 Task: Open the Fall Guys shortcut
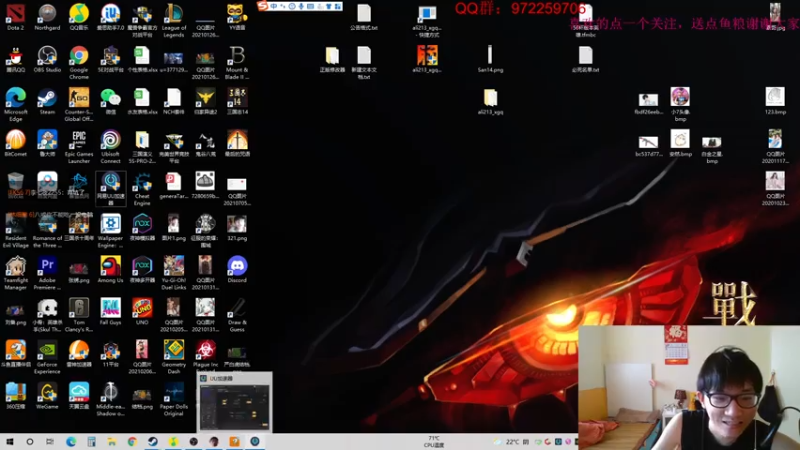pyautogui.click(x=110, y=312)
